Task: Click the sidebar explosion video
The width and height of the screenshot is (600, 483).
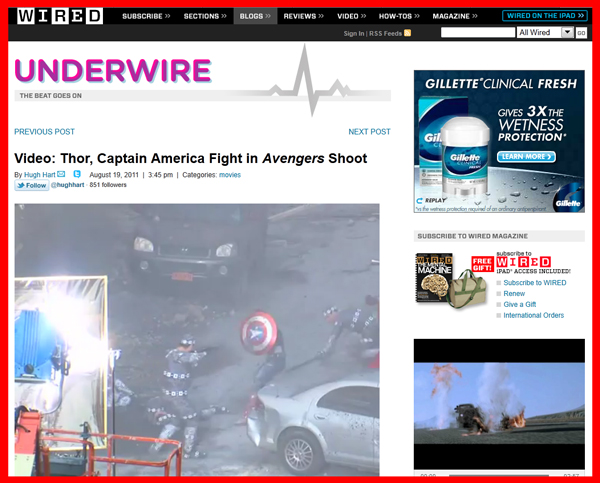Action: [499, 404]
